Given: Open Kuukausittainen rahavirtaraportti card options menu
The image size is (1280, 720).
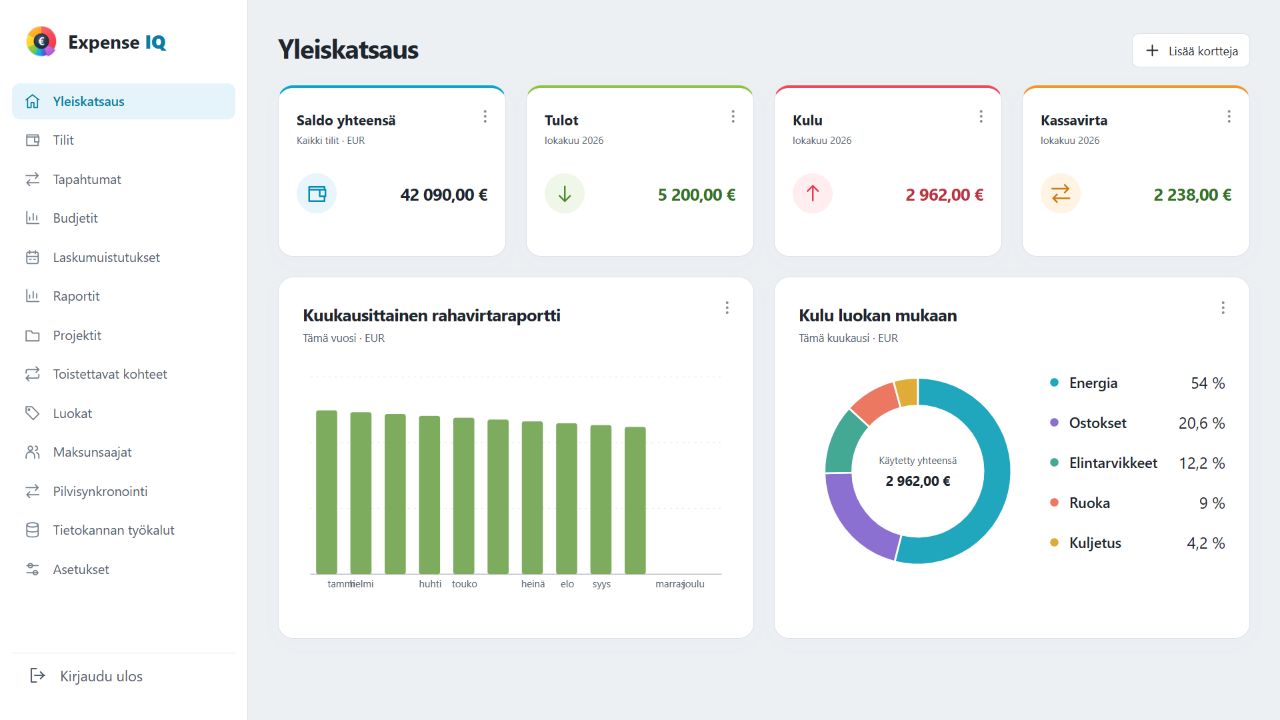Looking at the screenshot, I should 727,308.
